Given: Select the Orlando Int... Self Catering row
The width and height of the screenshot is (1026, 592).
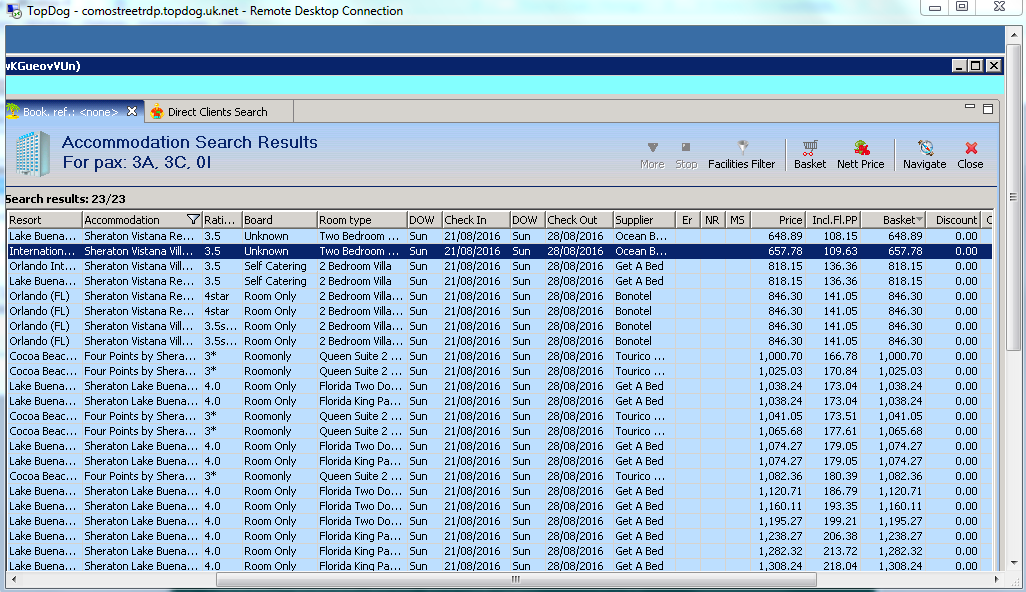Looking at the screenshot, I should 300,266.
